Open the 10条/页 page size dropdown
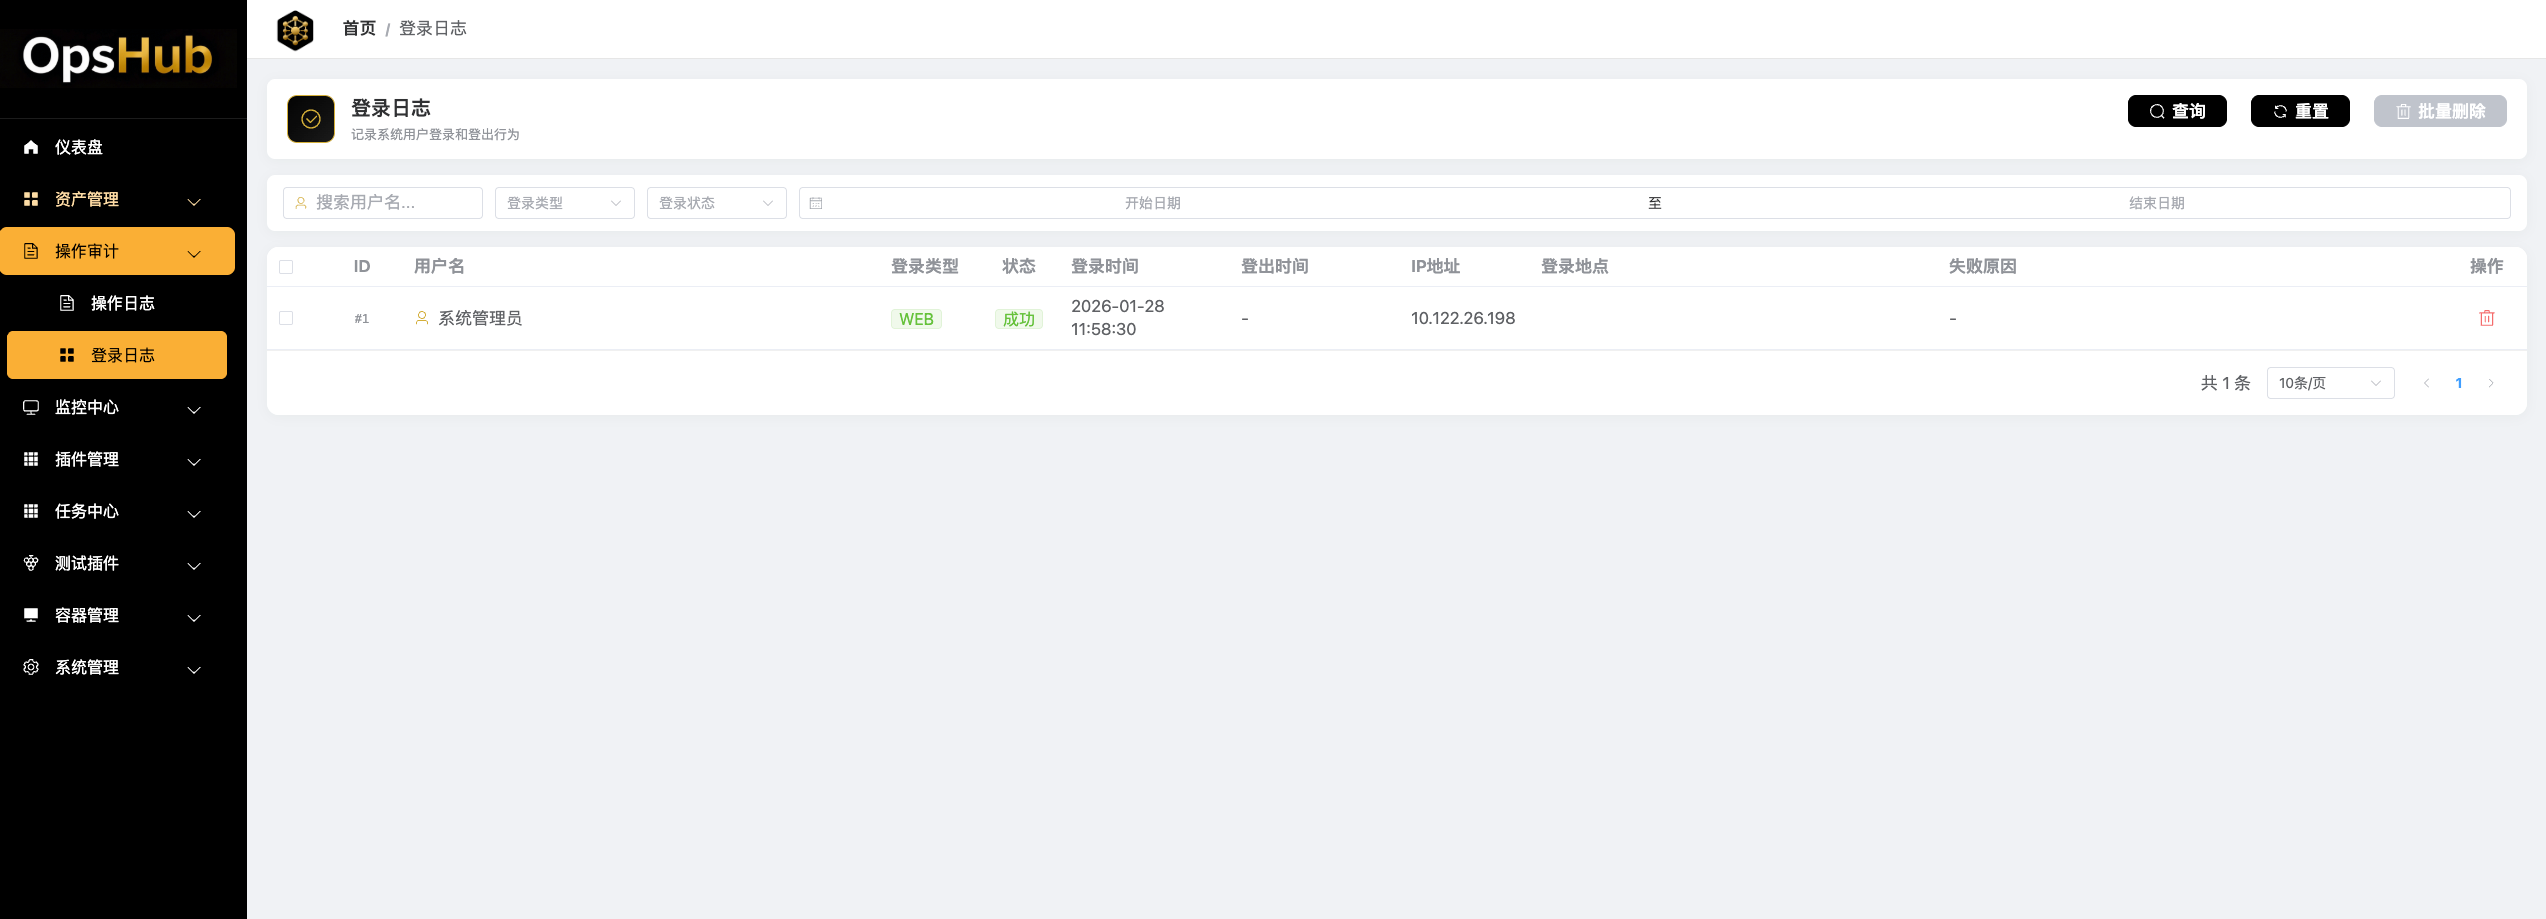Image resolution: width=2546 pixels, height=919 pixels. pos(2329,383)
